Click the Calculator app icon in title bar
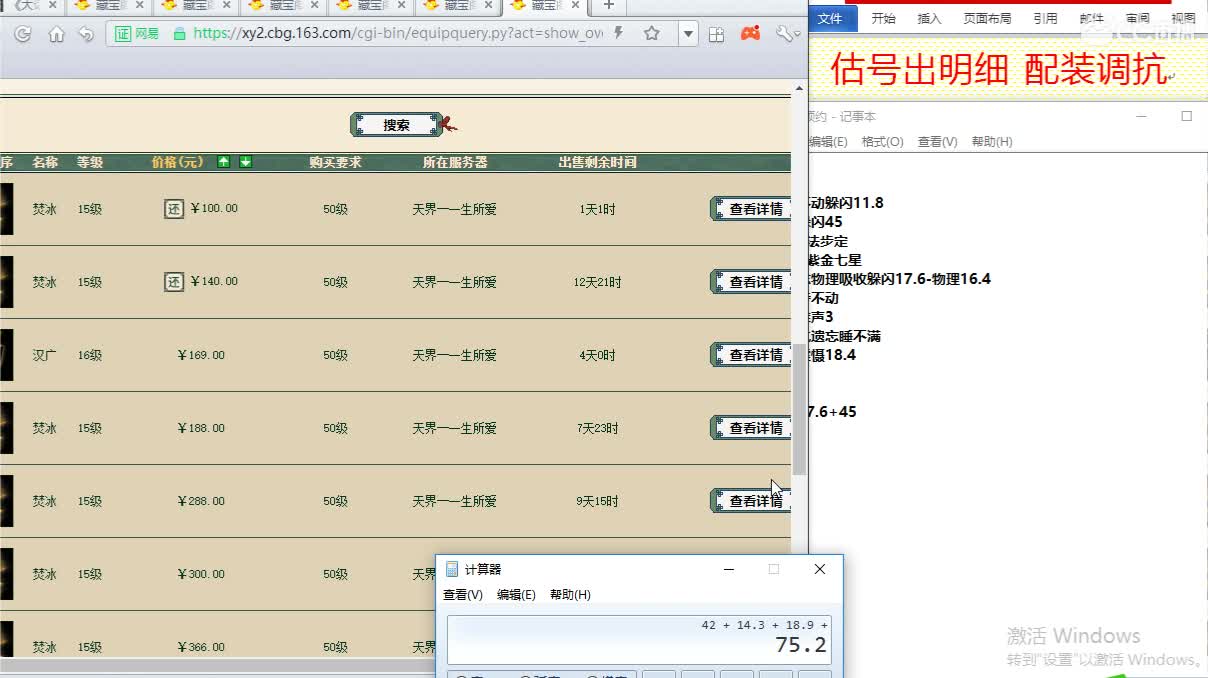The width and height of the screenshot is (1208, 678). click(452, 569)
